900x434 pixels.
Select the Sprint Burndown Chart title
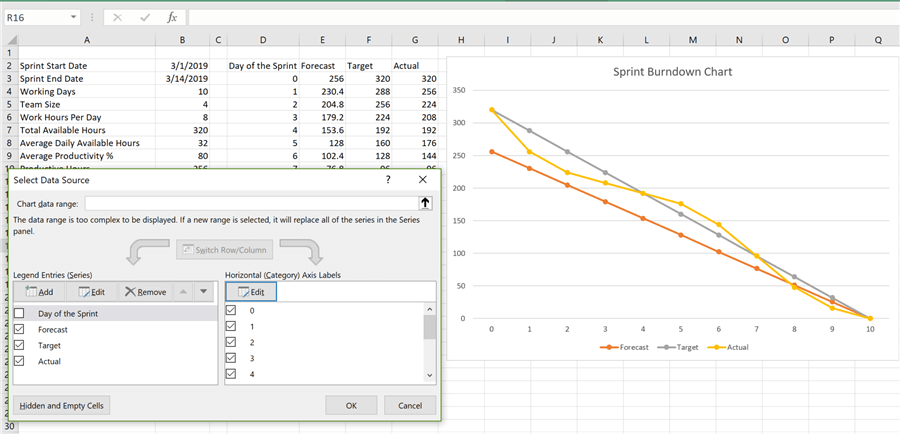pos(672,72)
